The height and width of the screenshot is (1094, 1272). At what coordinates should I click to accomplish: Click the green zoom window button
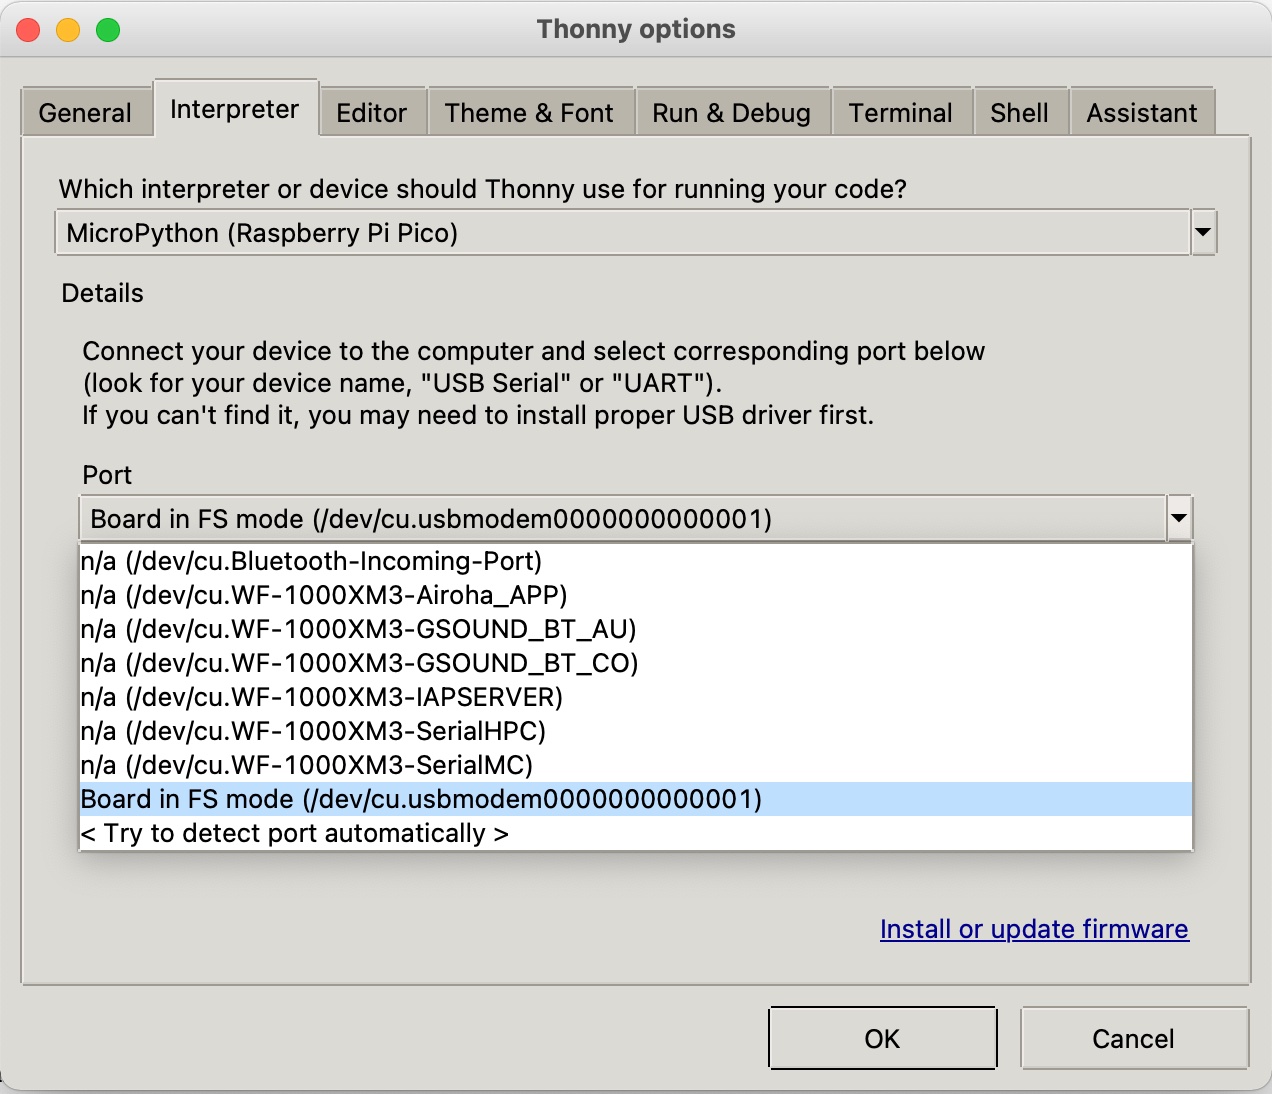click(108, 30)
